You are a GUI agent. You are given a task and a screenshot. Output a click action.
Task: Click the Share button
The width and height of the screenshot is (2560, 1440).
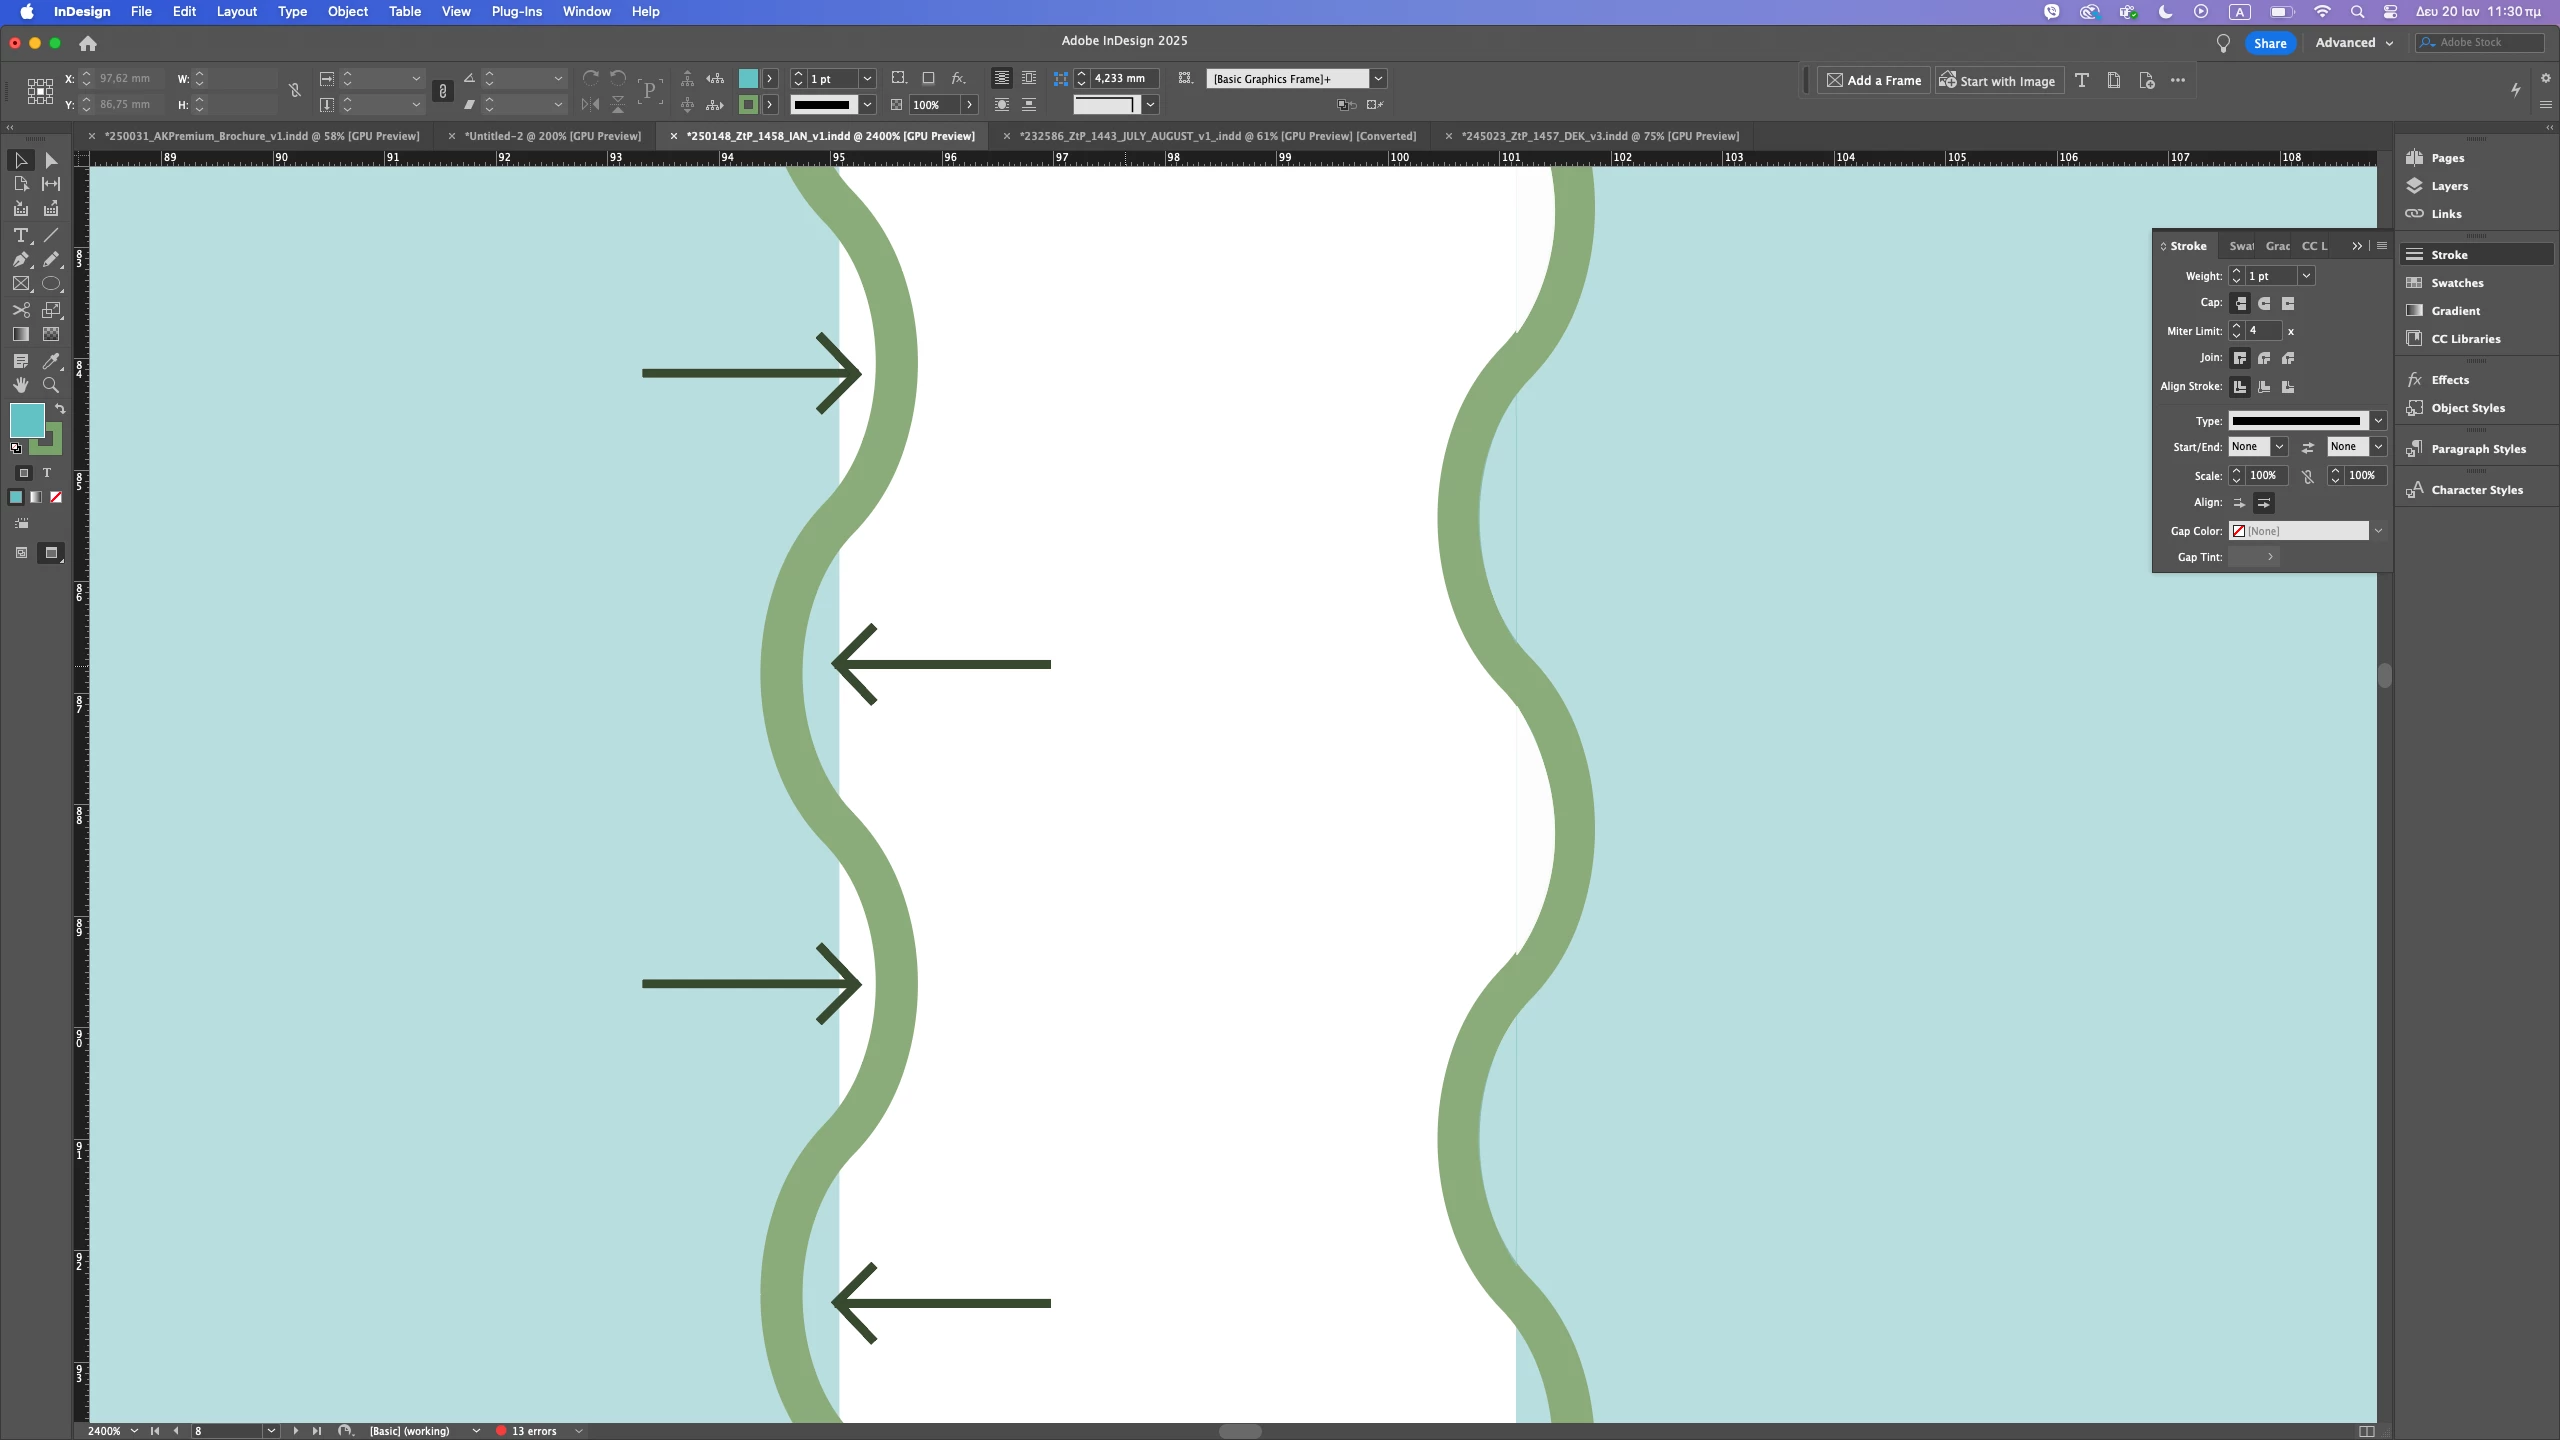coord(2269,43)
